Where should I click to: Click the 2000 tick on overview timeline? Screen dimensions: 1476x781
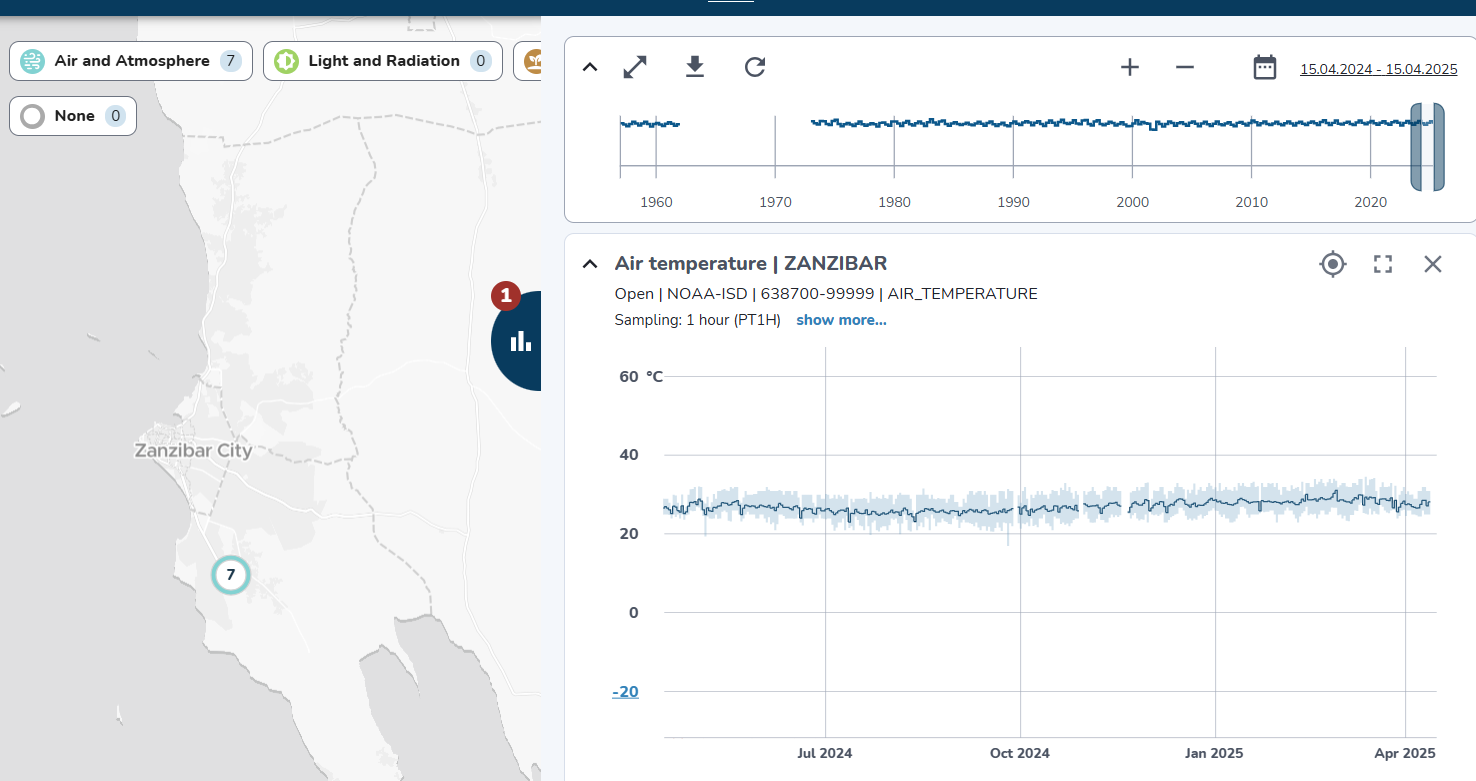coord(1133,202)
